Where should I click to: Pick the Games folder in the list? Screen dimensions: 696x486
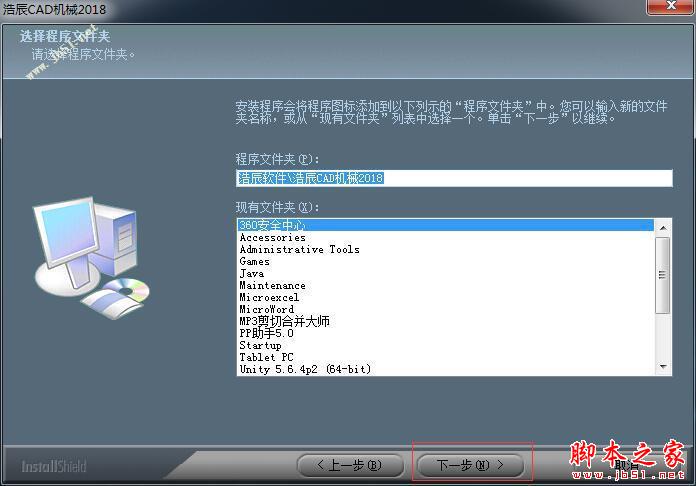point(254,262)
